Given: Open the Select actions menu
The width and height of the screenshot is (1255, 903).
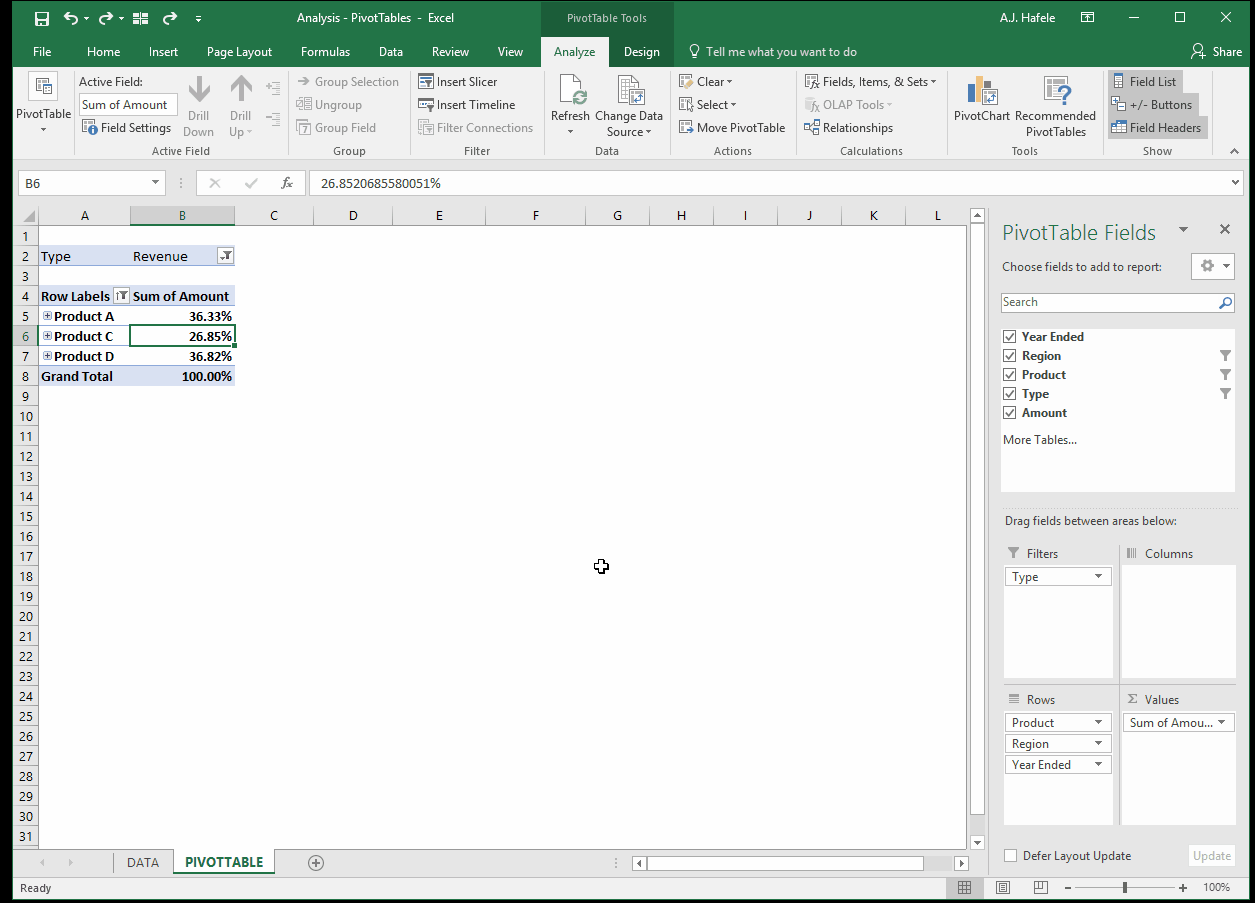Looking at the screenshot, I should pyautogui.click(x=708, y=105).
